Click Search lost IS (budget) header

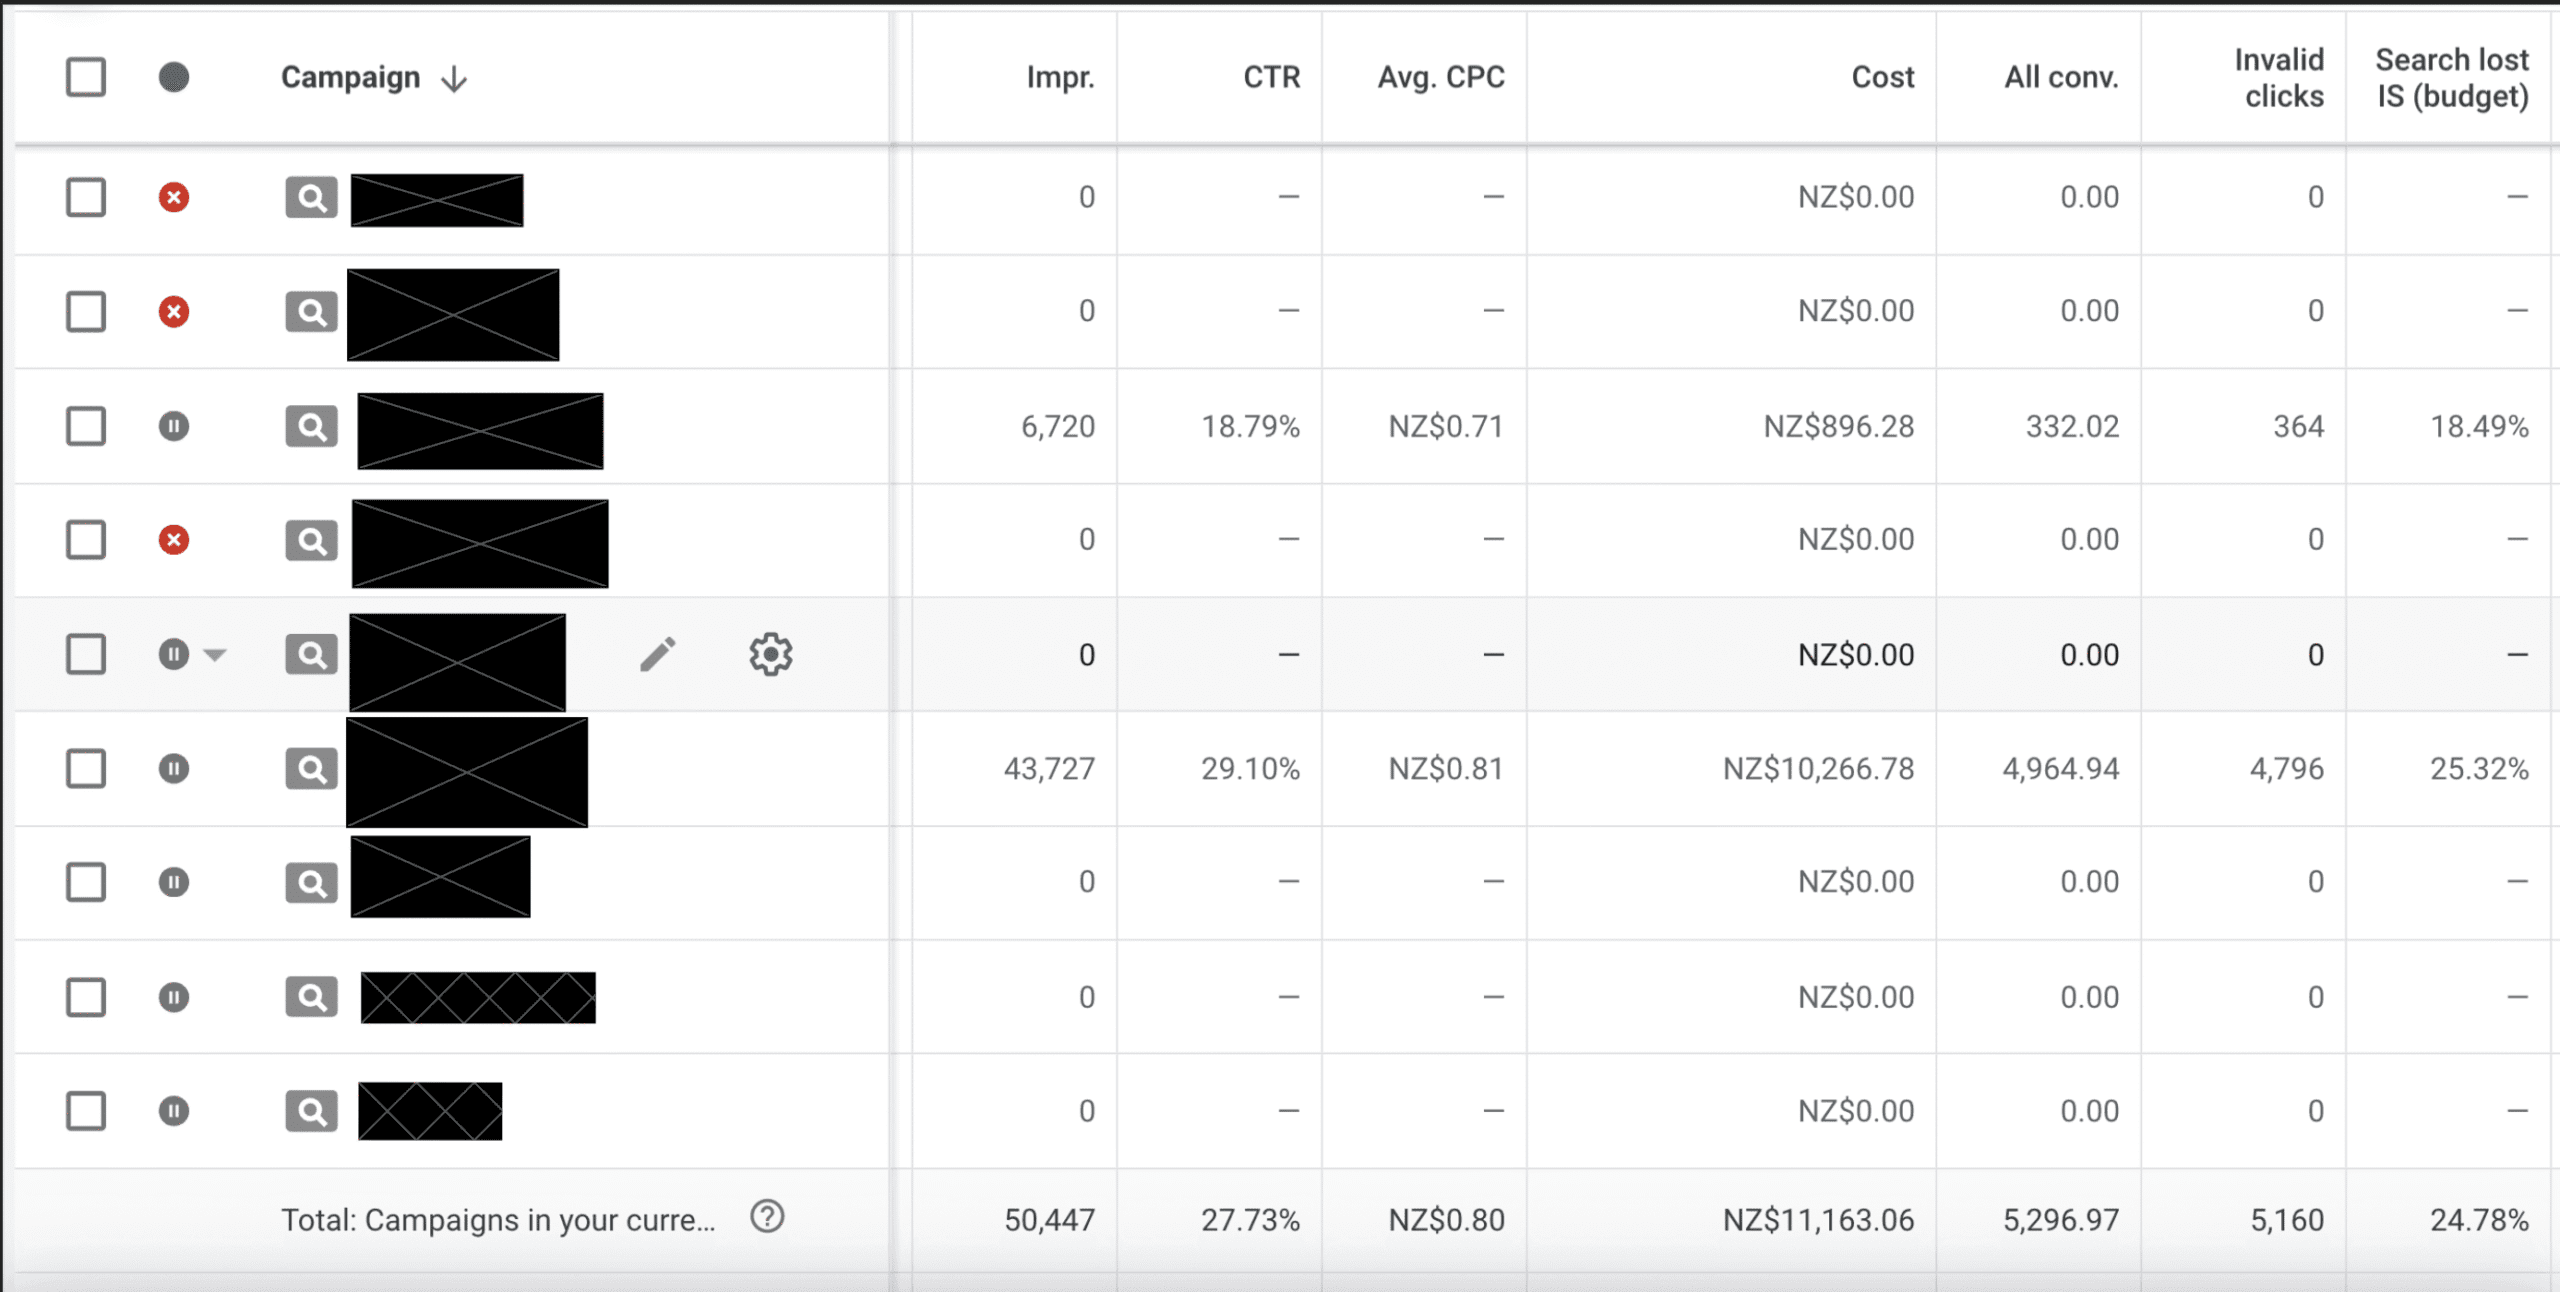click(x=2452, y=78)
